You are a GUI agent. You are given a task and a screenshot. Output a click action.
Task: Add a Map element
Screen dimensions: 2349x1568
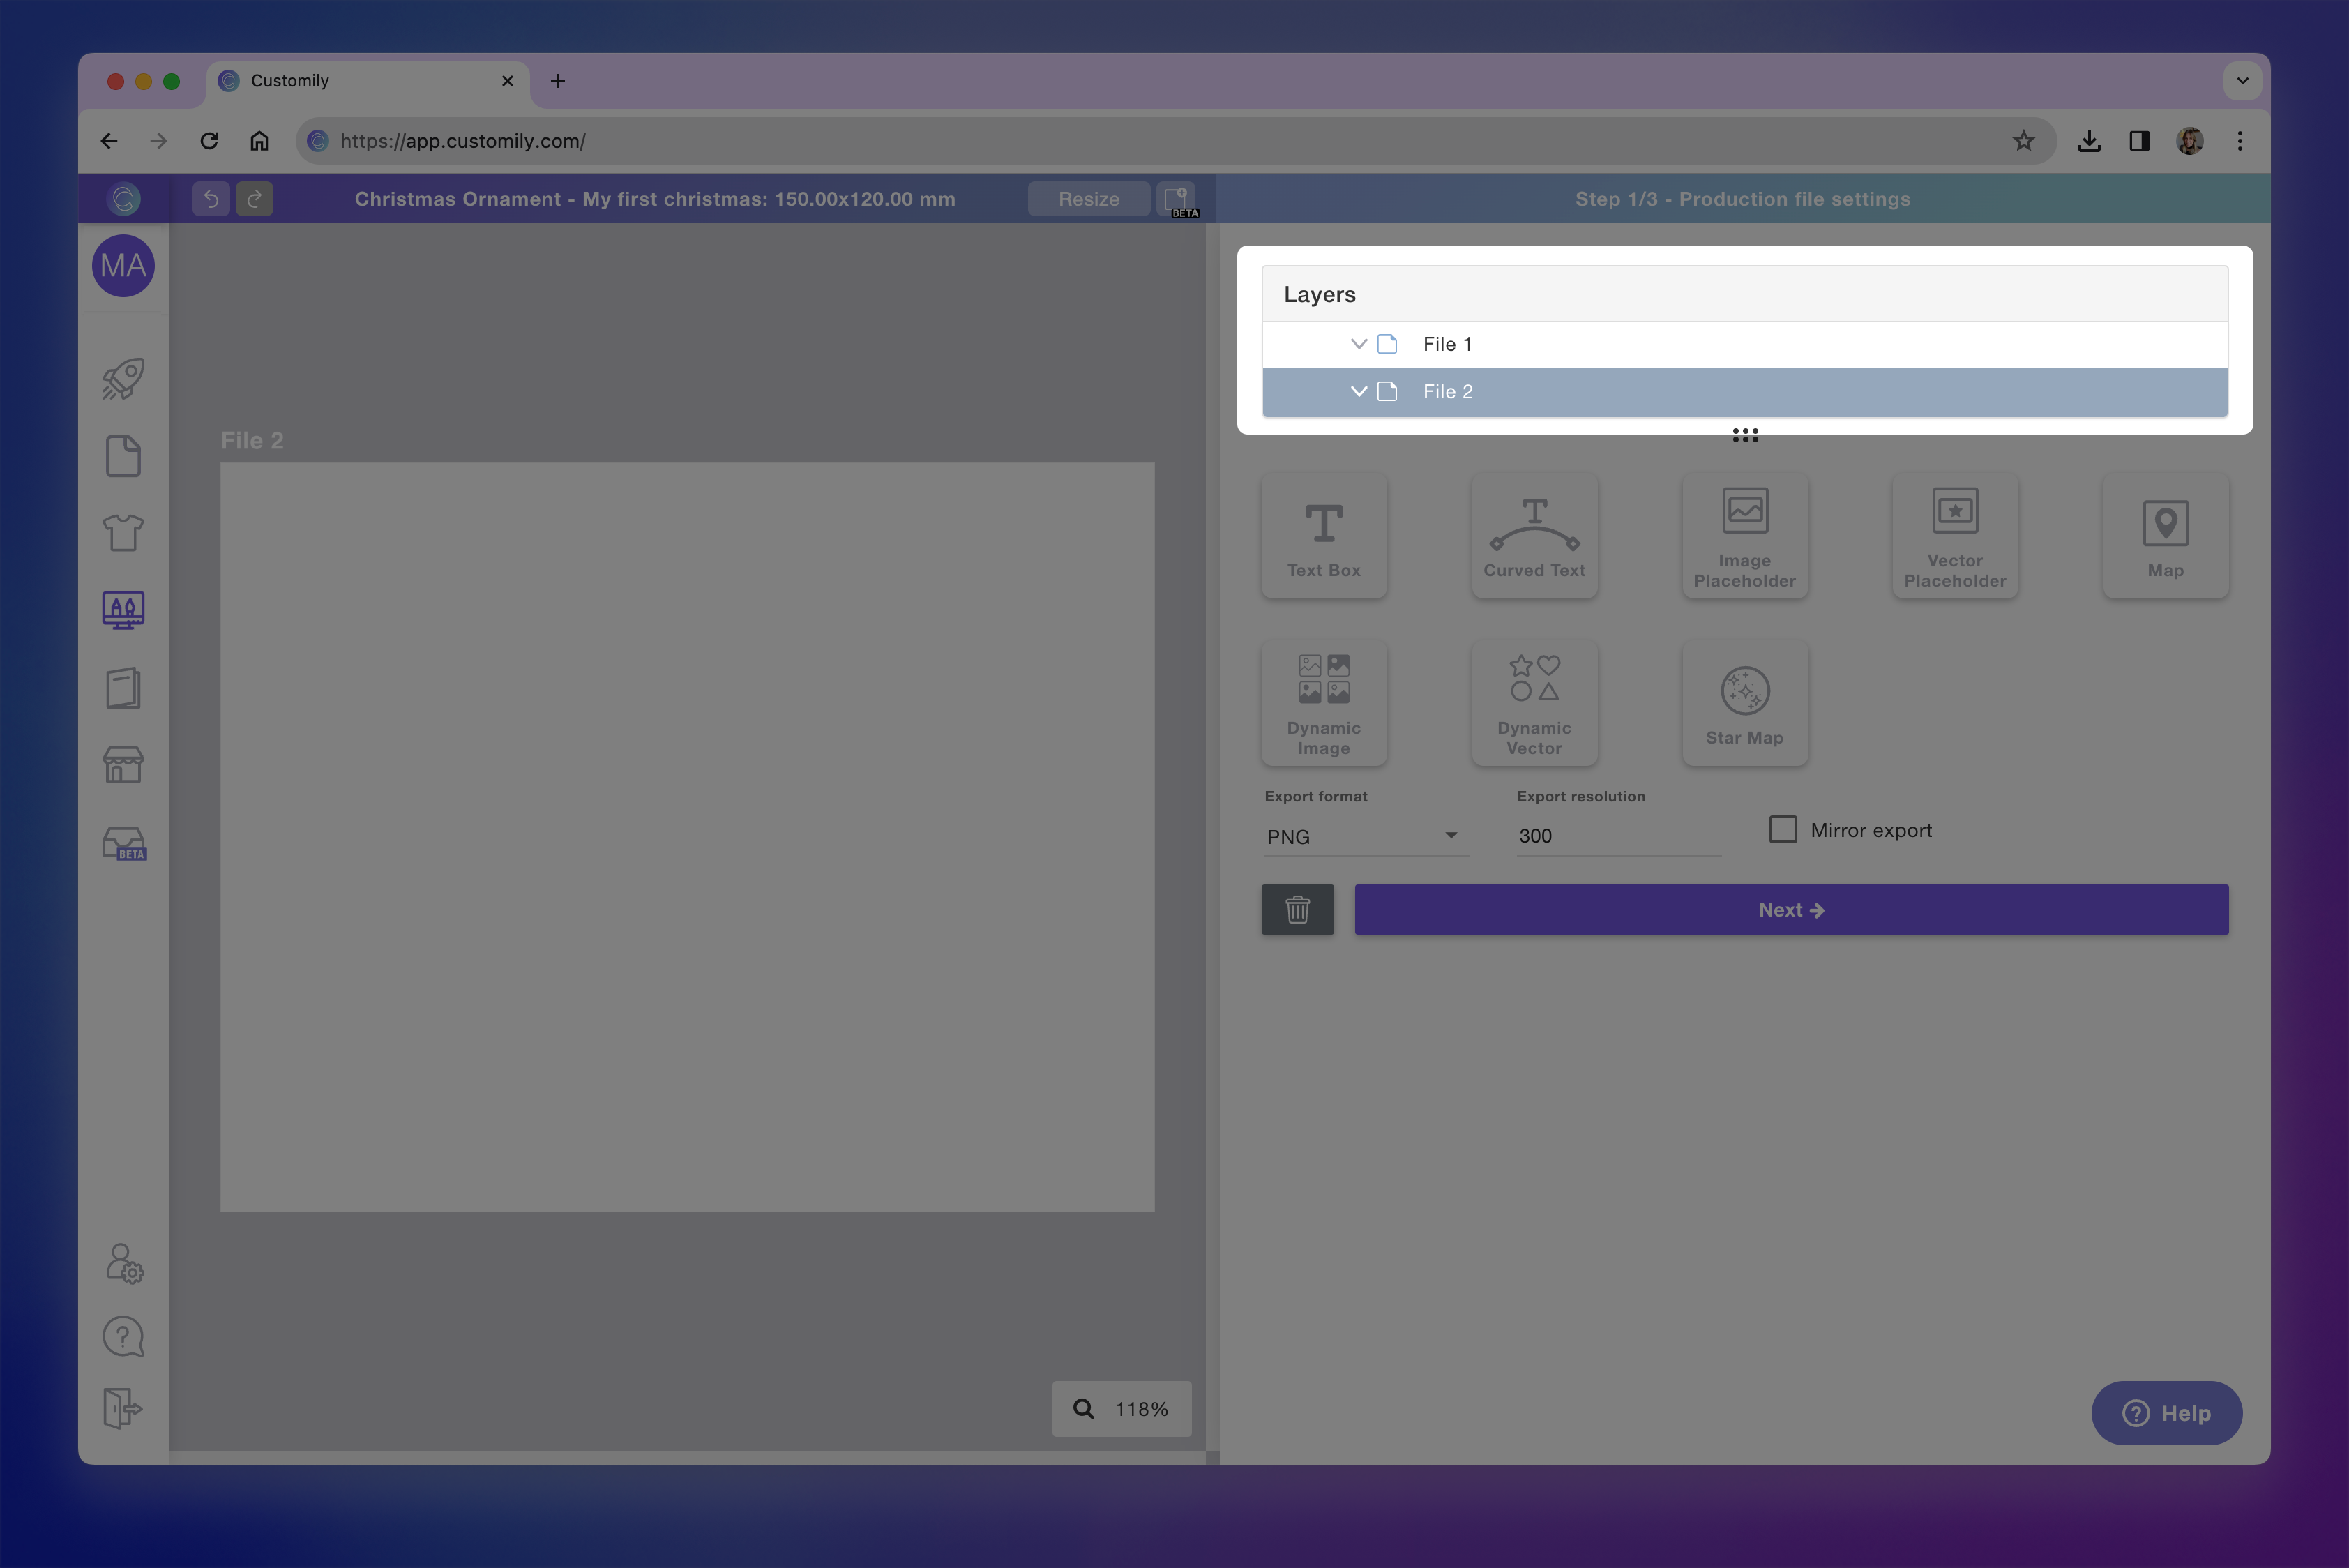pyautogui.click(x=2164, y=536)
